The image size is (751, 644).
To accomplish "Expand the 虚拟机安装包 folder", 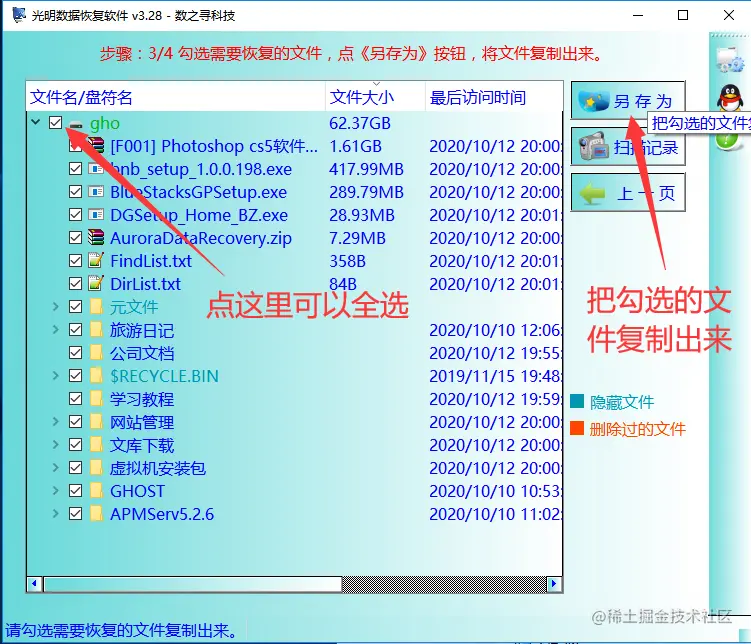I will [56, 467].
